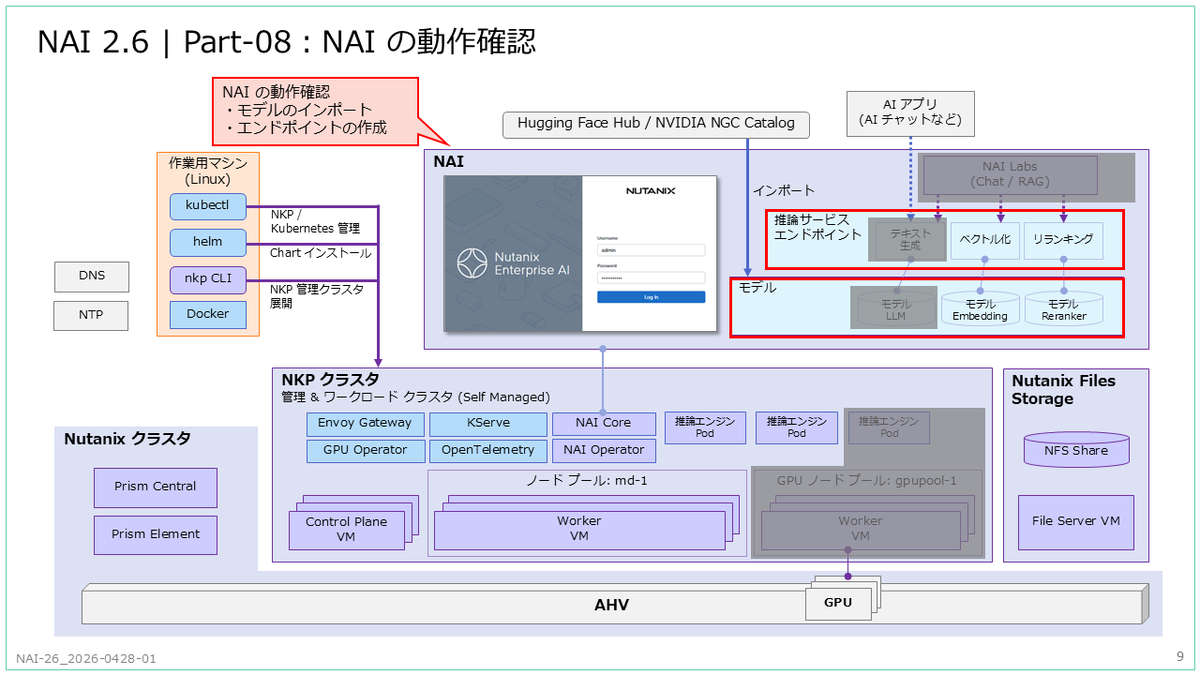Click the NKP クラスタ heading
Image resolution: width=1200 pixels, height=675 pixels.
tap(330, 380)
